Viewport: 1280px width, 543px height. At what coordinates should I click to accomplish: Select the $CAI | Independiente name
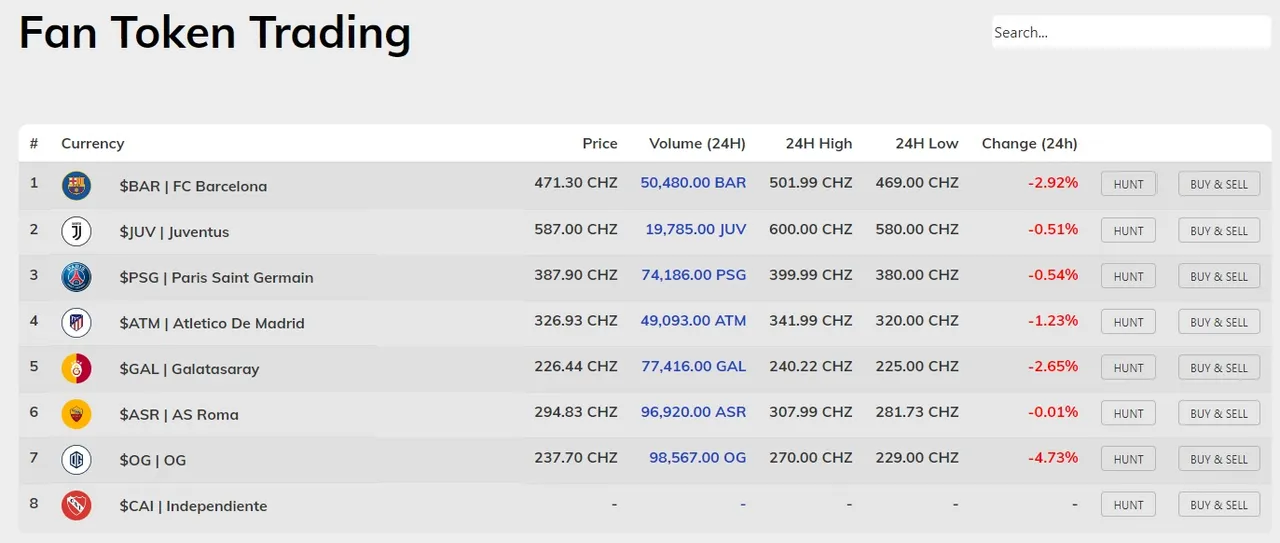point(193,506)
